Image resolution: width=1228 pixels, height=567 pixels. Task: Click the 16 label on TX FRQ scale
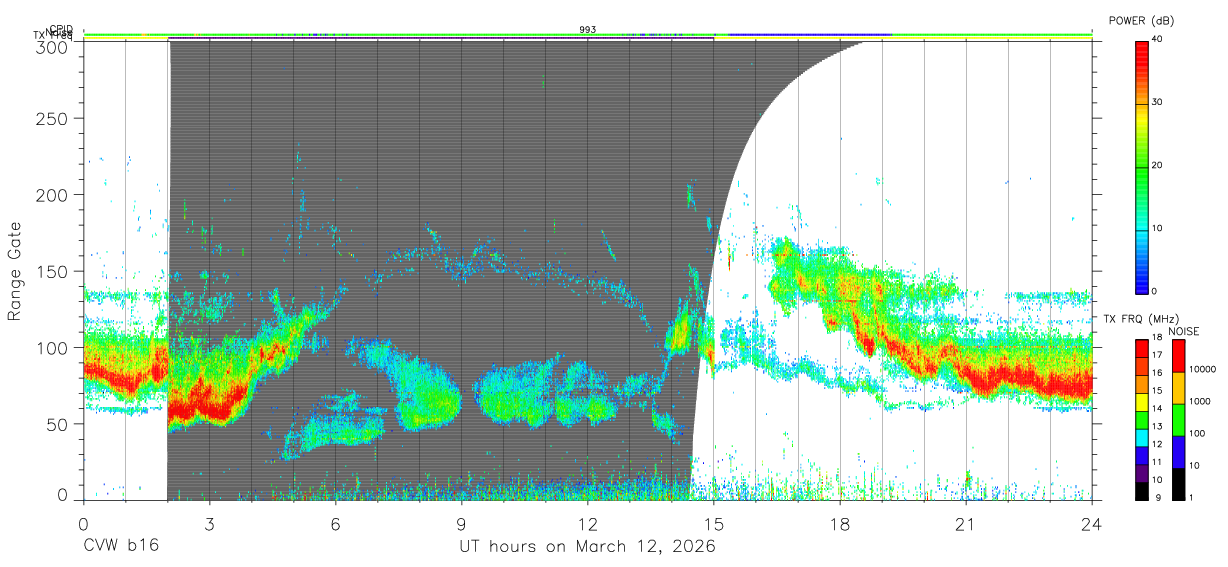point(1156,372)
